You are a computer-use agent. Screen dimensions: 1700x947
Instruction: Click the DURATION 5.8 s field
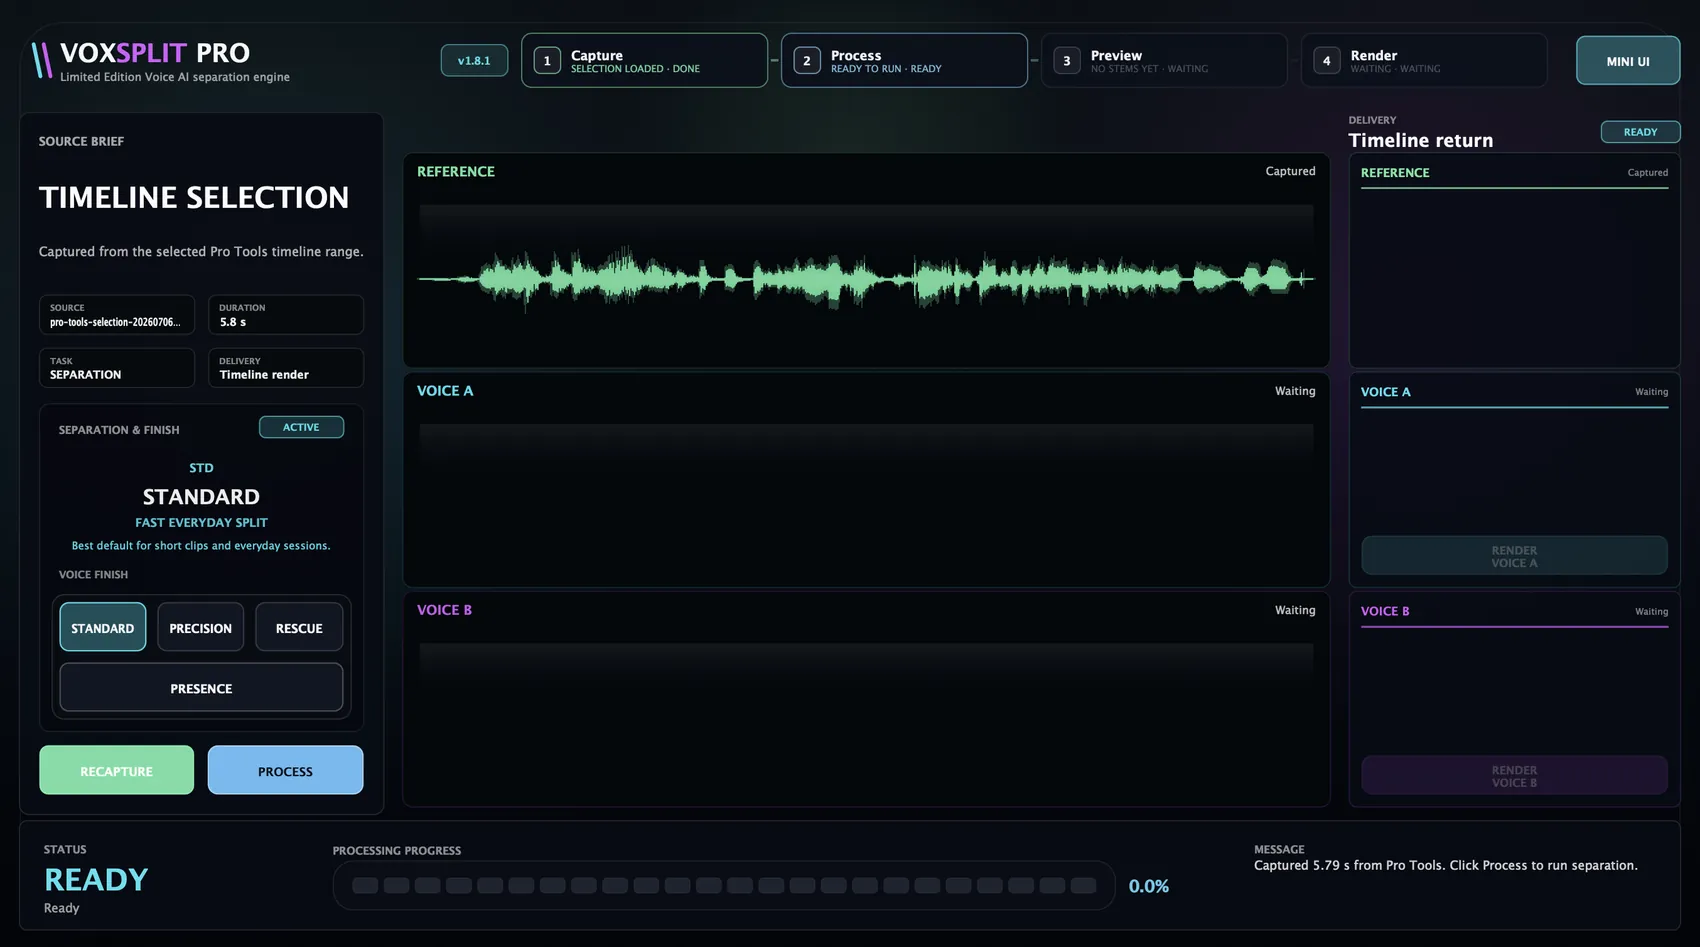286,315
